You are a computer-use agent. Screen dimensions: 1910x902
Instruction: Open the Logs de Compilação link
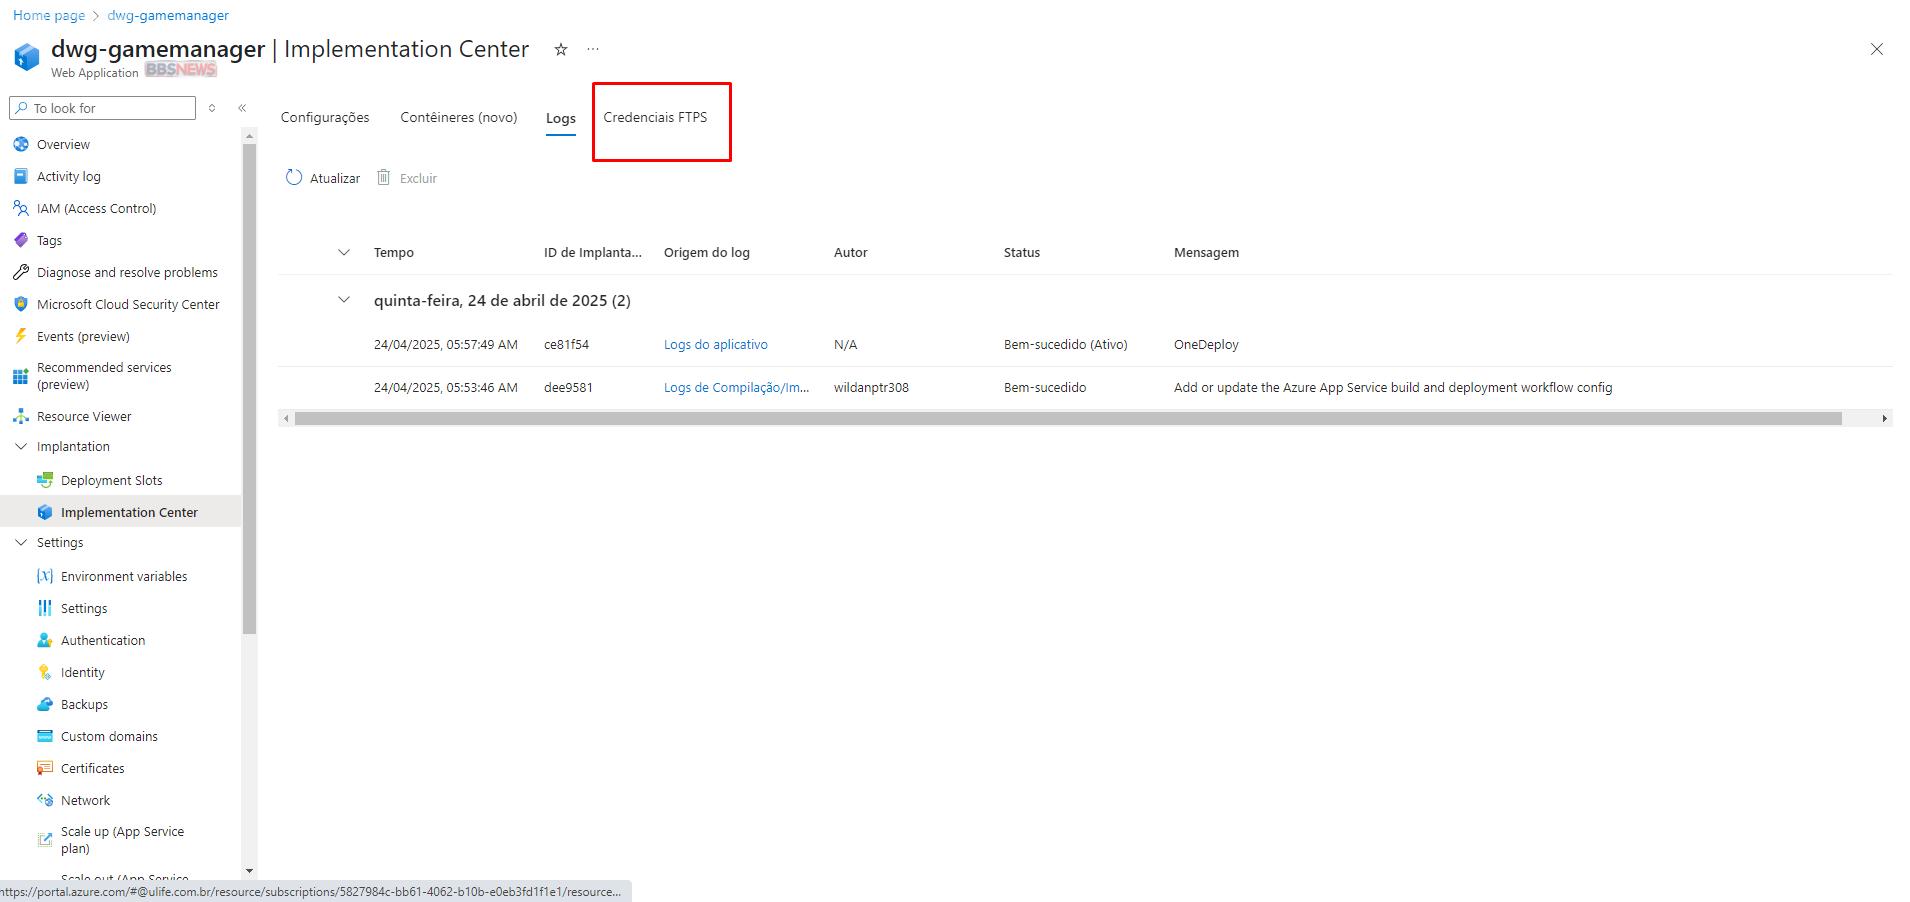tap(736, 388)
